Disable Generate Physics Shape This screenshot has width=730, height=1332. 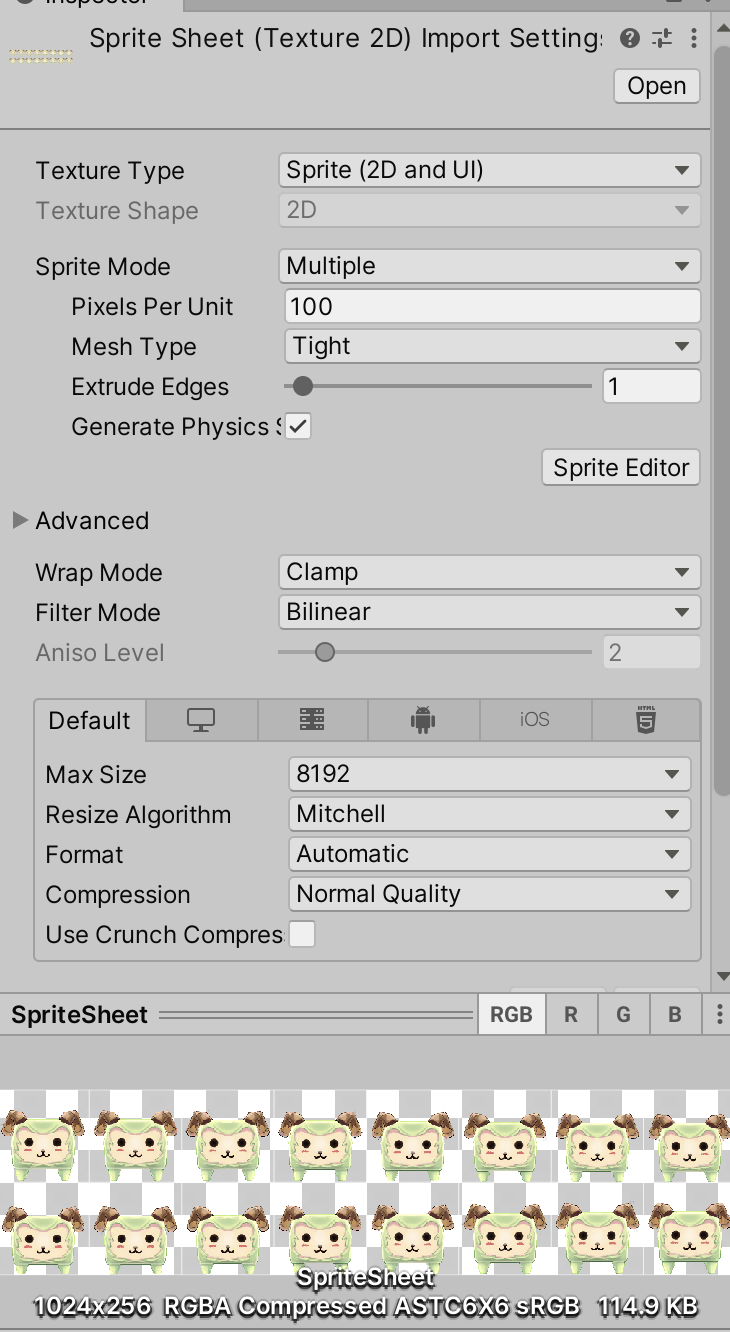tap(298, 426)
